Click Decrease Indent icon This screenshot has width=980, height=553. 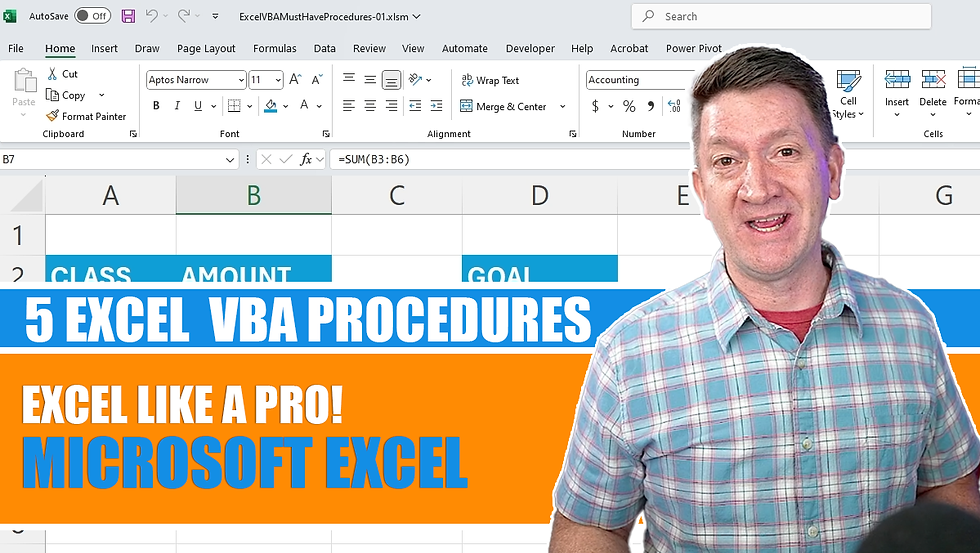click(x=415, y=106)
